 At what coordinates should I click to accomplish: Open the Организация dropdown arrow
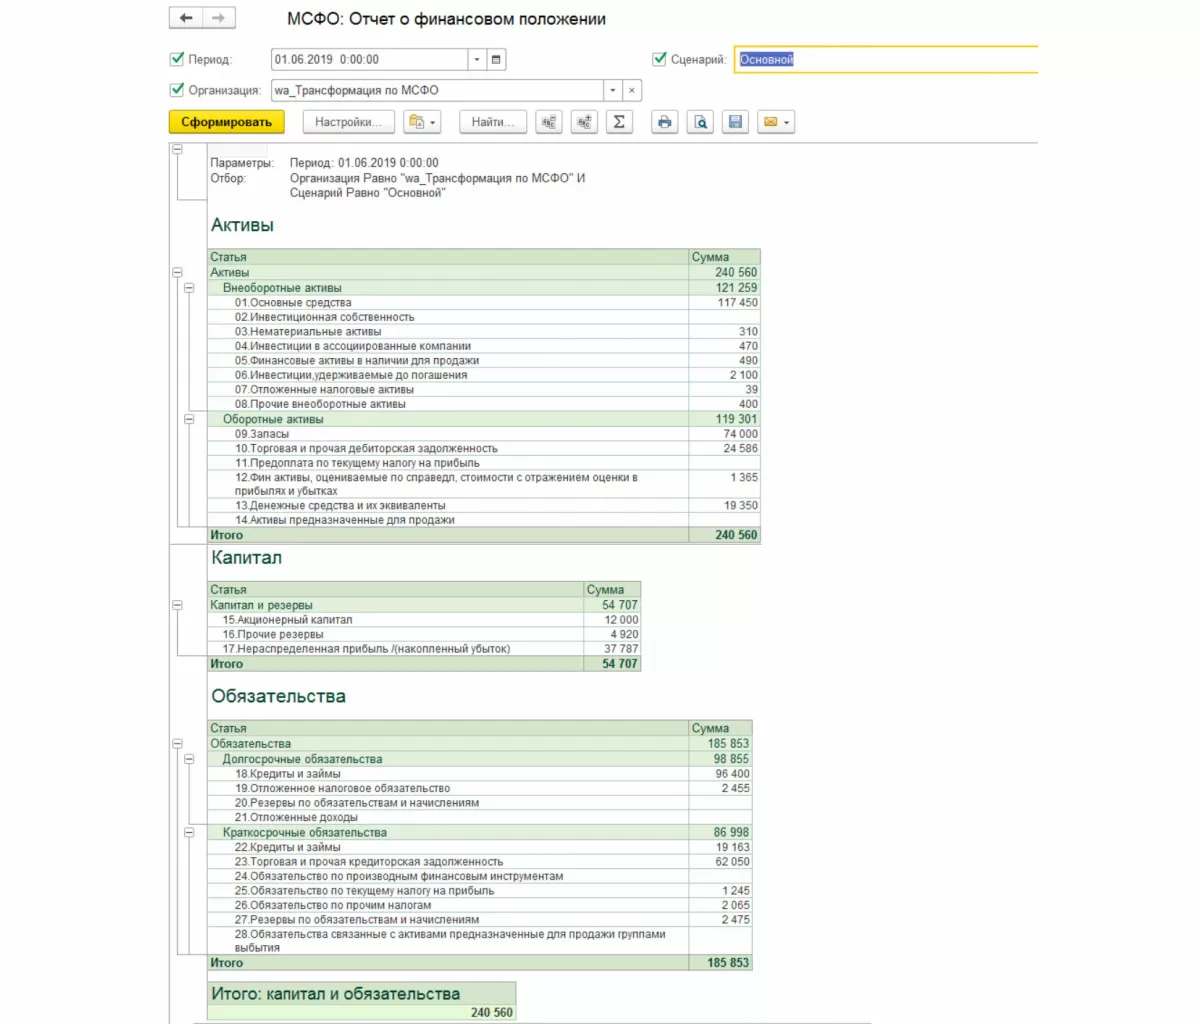pyautogui.click(x=612, y=90)
